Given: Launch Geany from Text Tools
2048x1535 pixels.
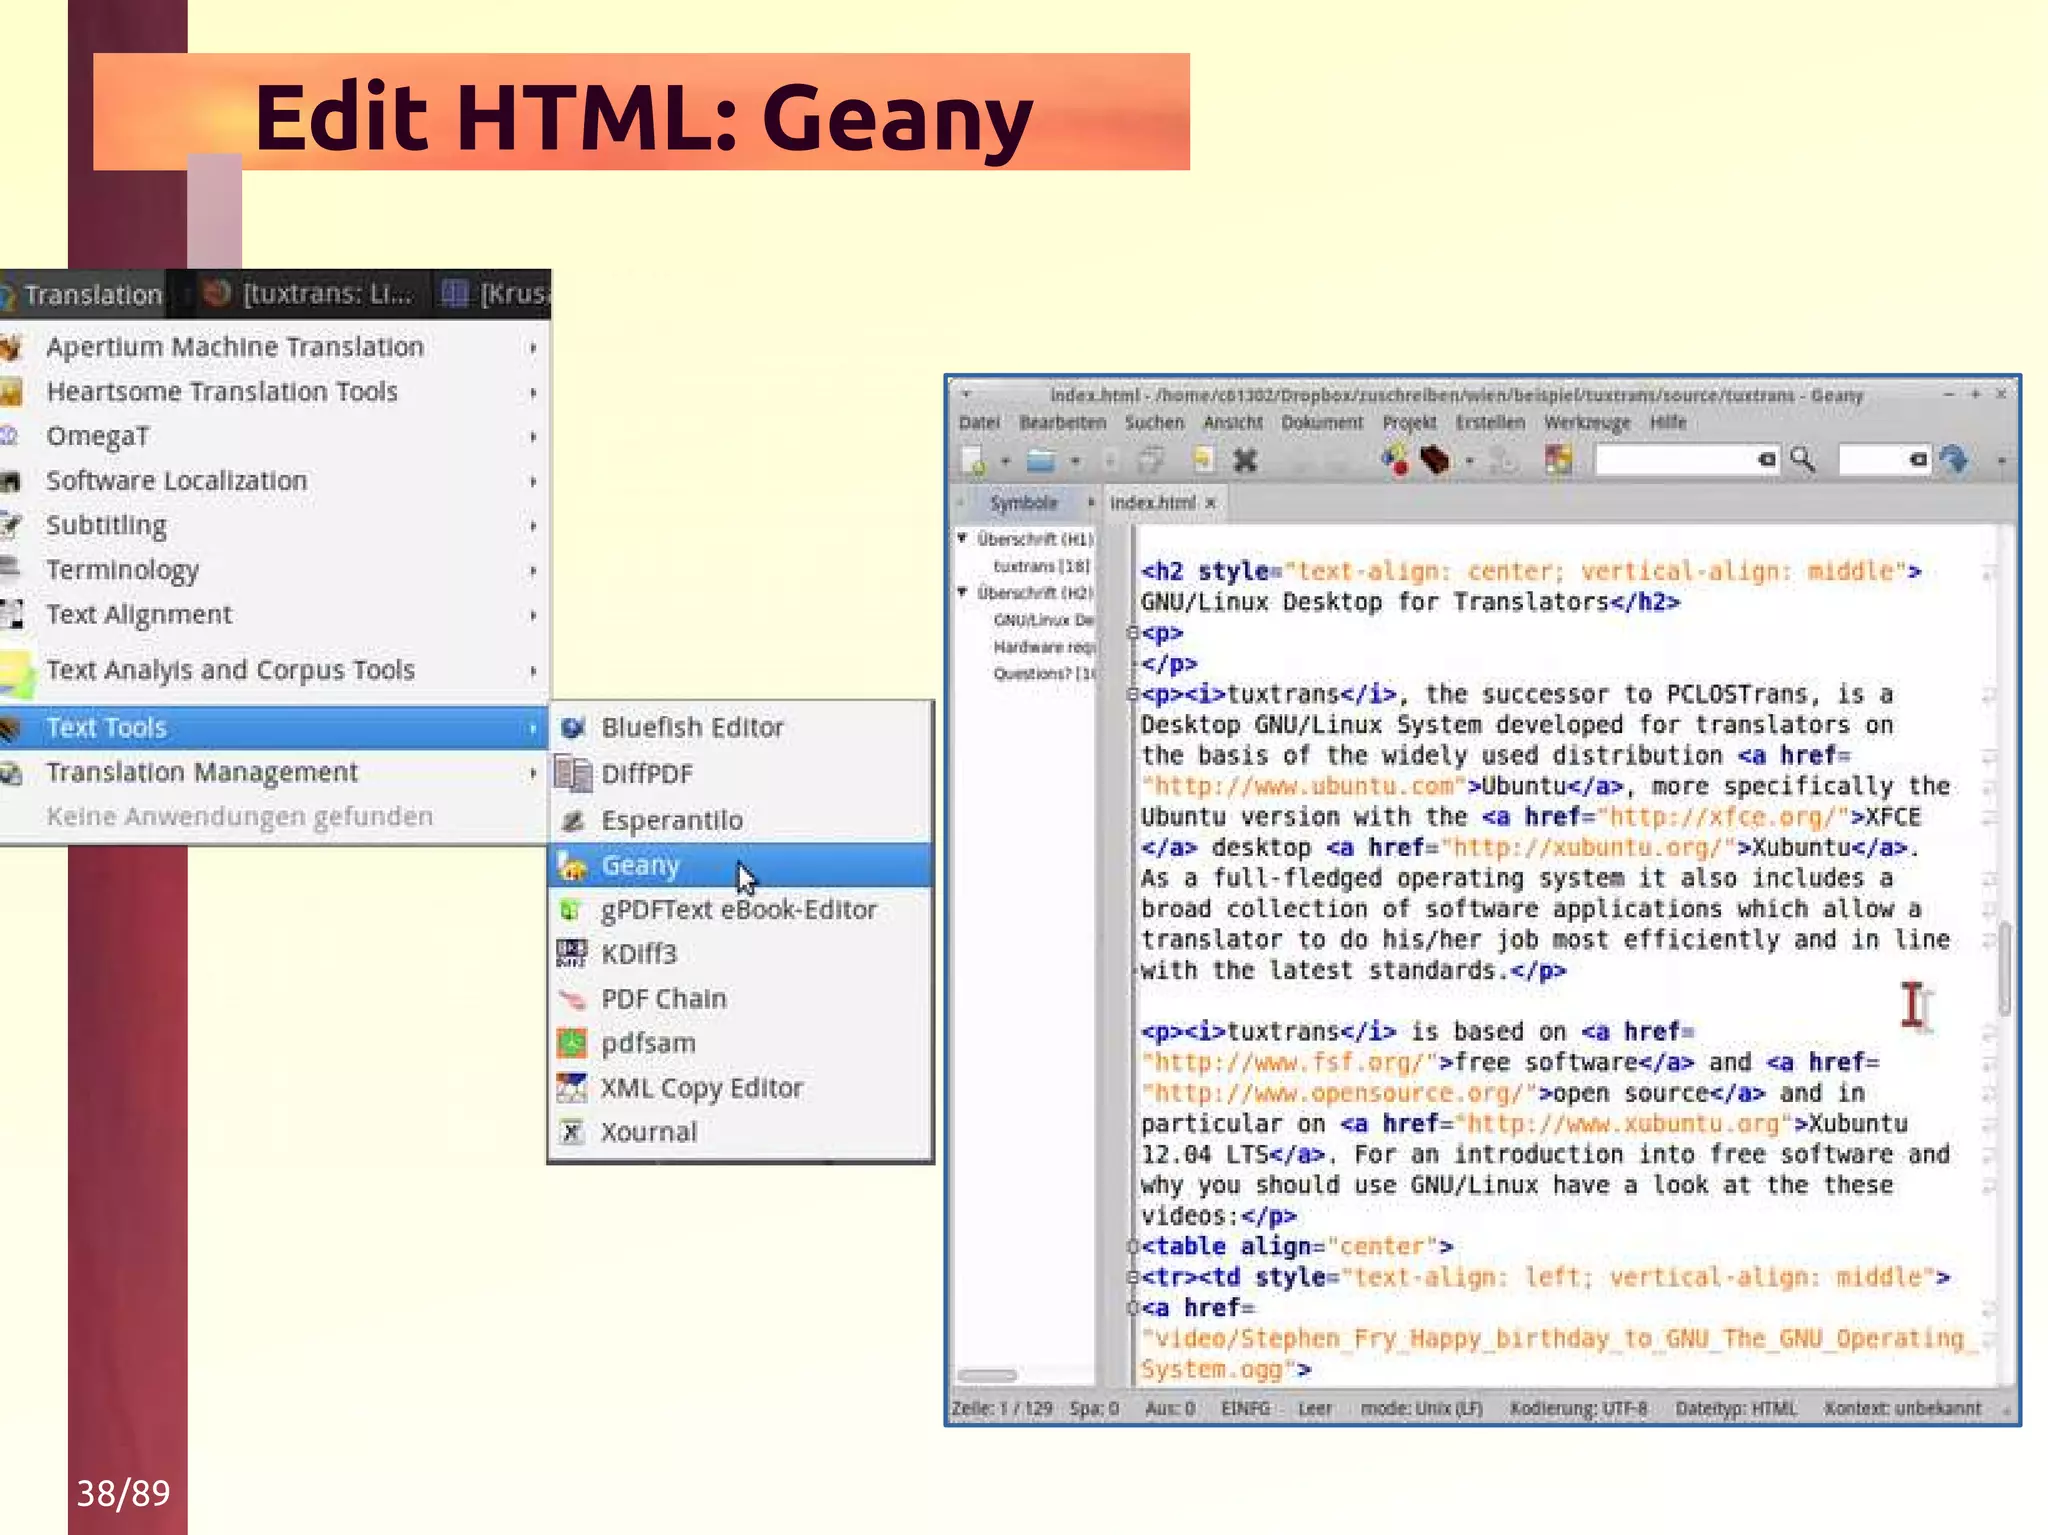Looking at the screenshot, I should click(741, 865).
